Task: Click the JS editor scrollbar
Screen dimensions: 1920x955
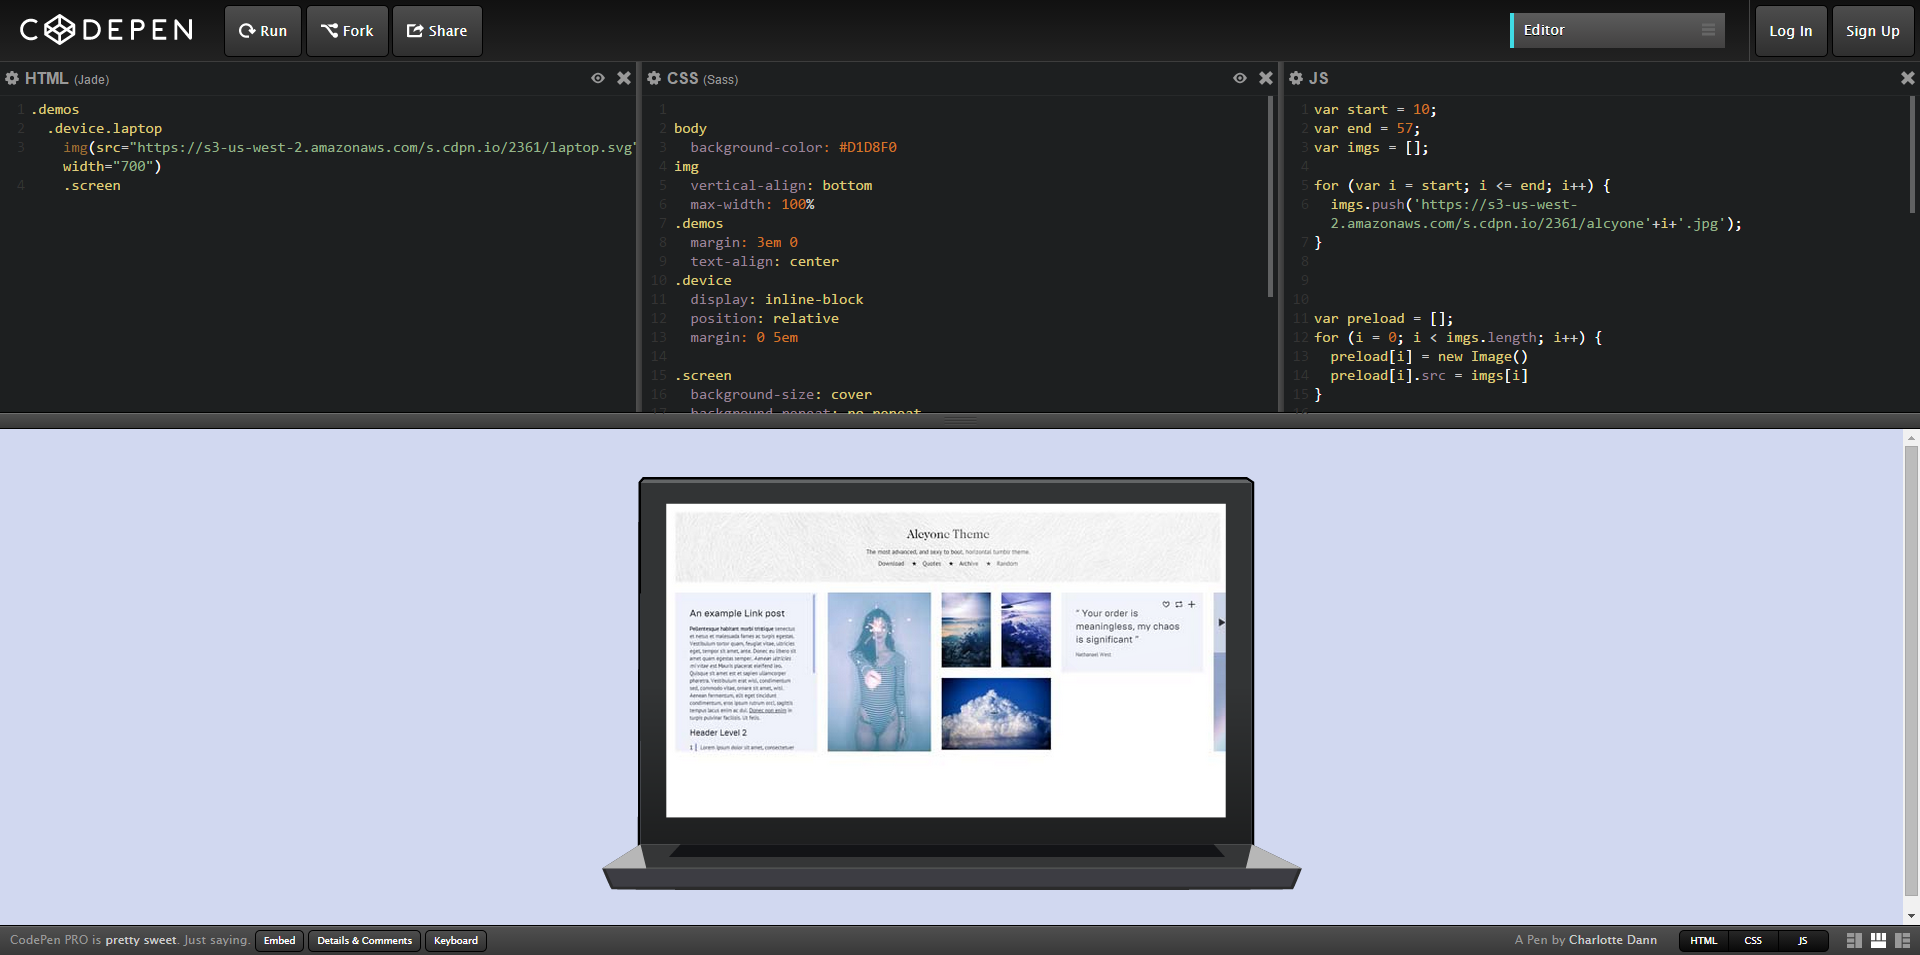Action: 1912,155
